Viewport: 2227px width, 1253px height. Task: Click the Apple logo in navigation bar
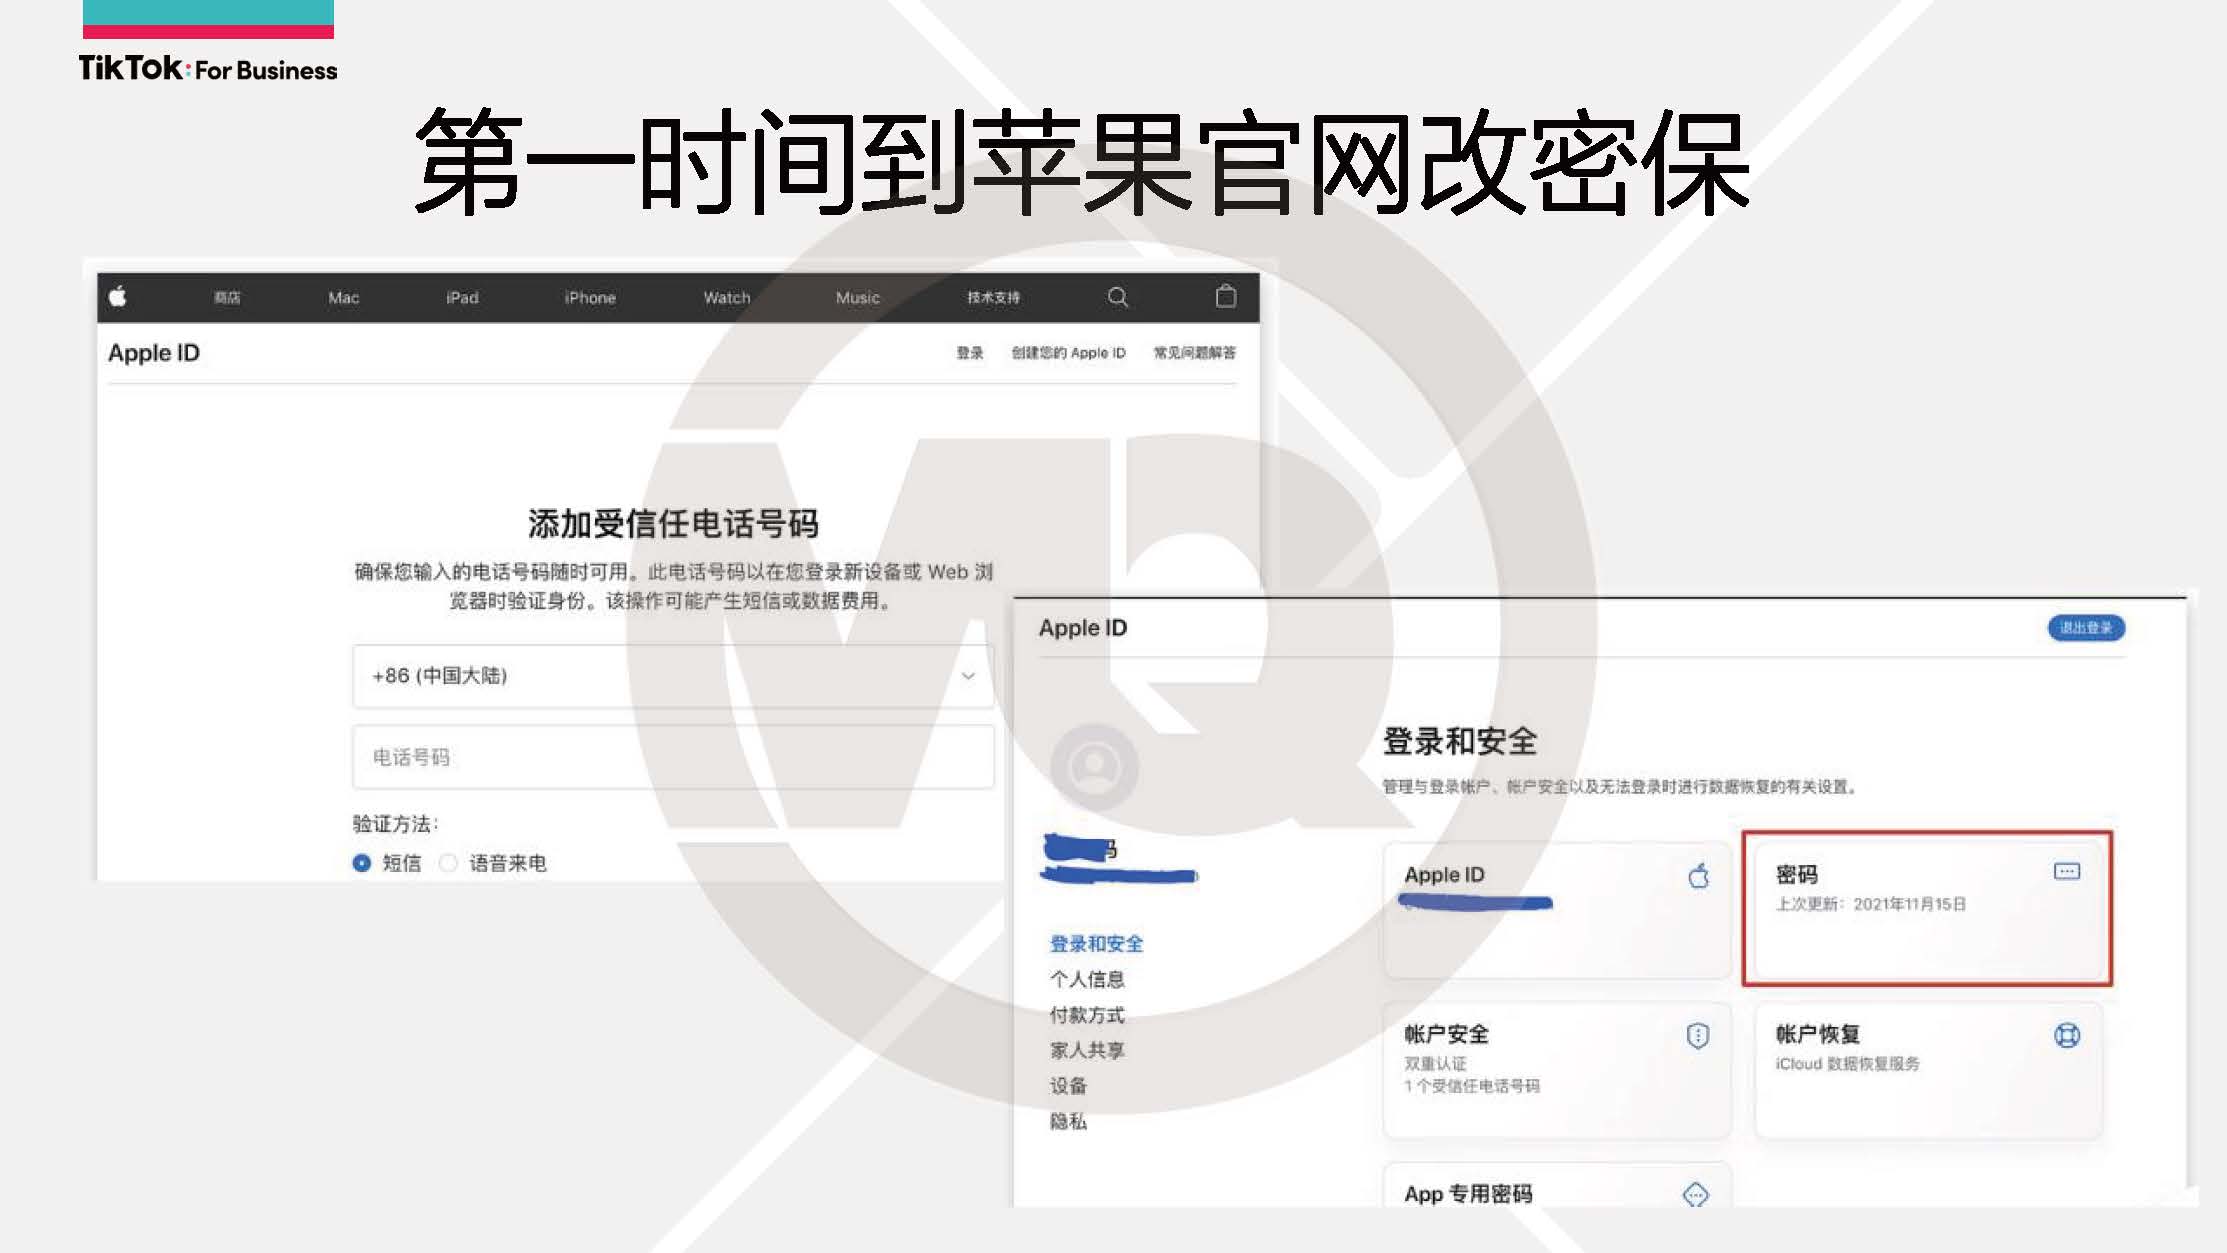click(117, 296)
